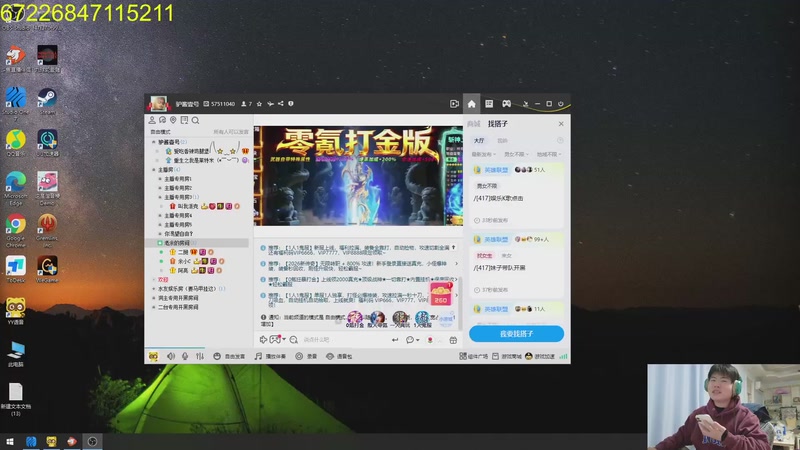Toggle the speaker volume icon in bottom bar
800x450 pixels.
pos(170,356)
